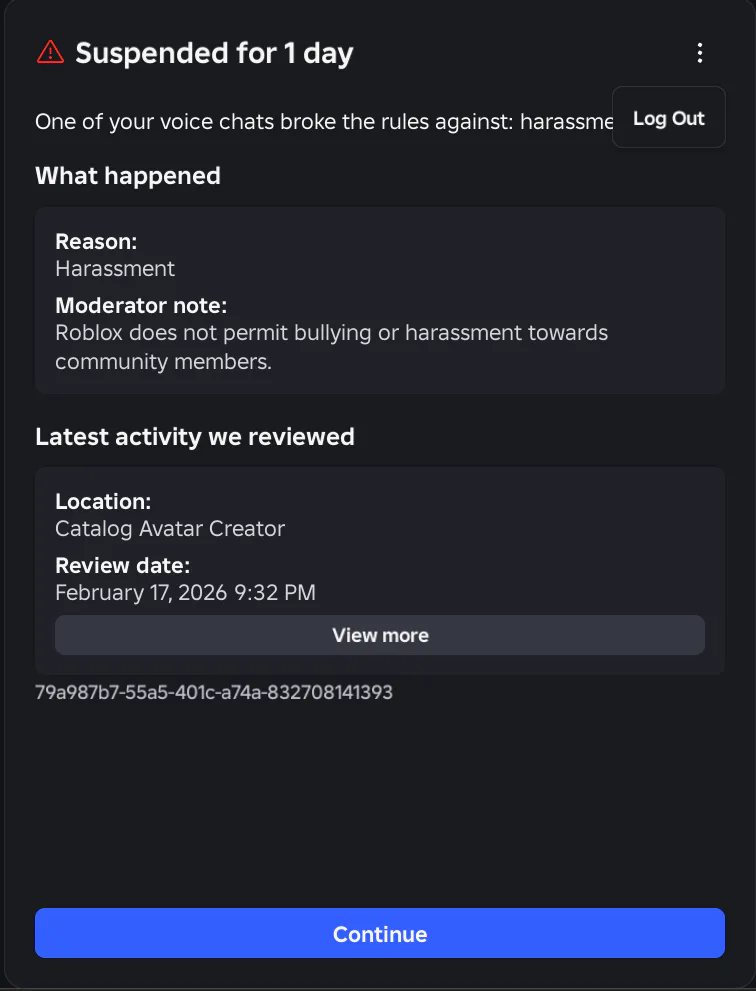Screen dimensions: 756x991
Task: Click the red warning triangle icon
Action: click(49, 52)
